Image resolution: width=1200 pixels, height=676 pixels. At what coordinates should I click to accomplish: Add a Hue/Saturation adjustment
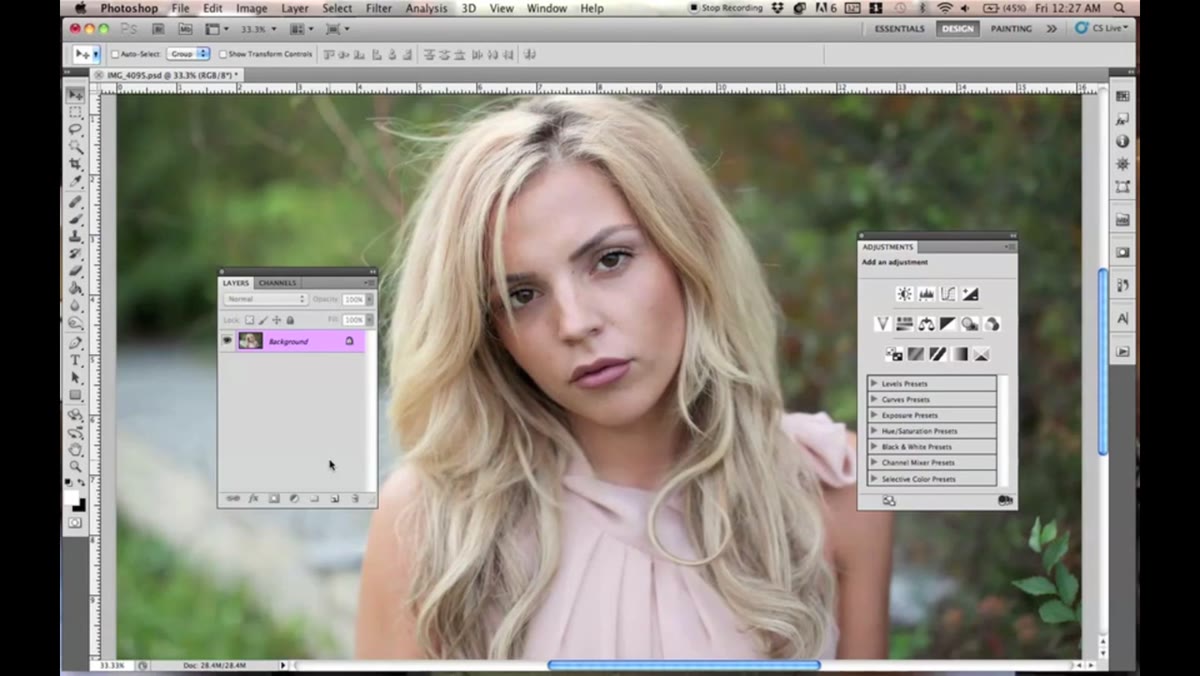[904, 324]
